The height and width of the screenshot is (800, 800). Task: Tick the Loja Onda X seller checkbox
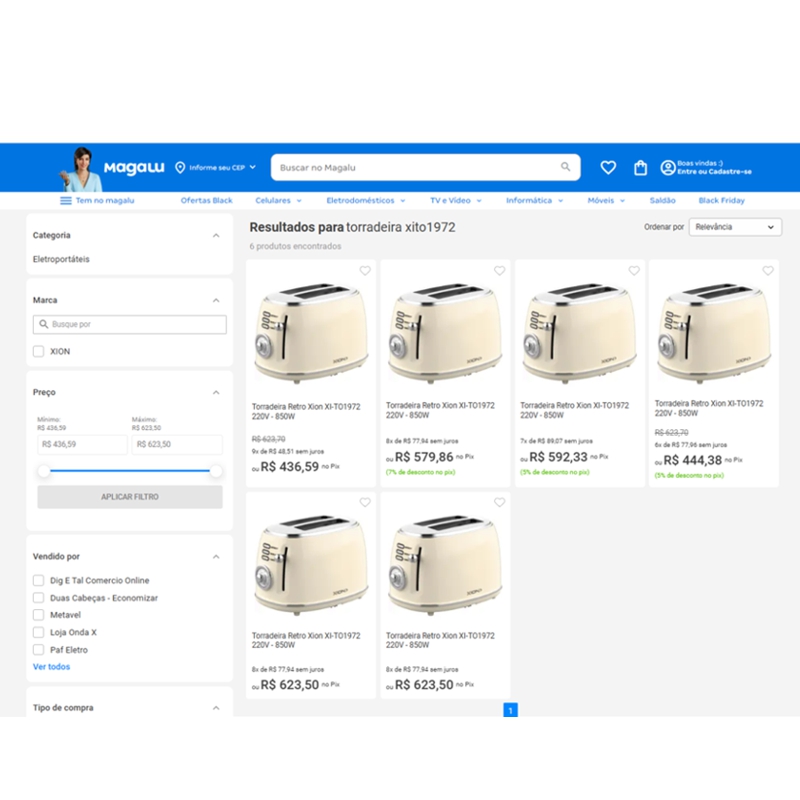pos(39,632)
